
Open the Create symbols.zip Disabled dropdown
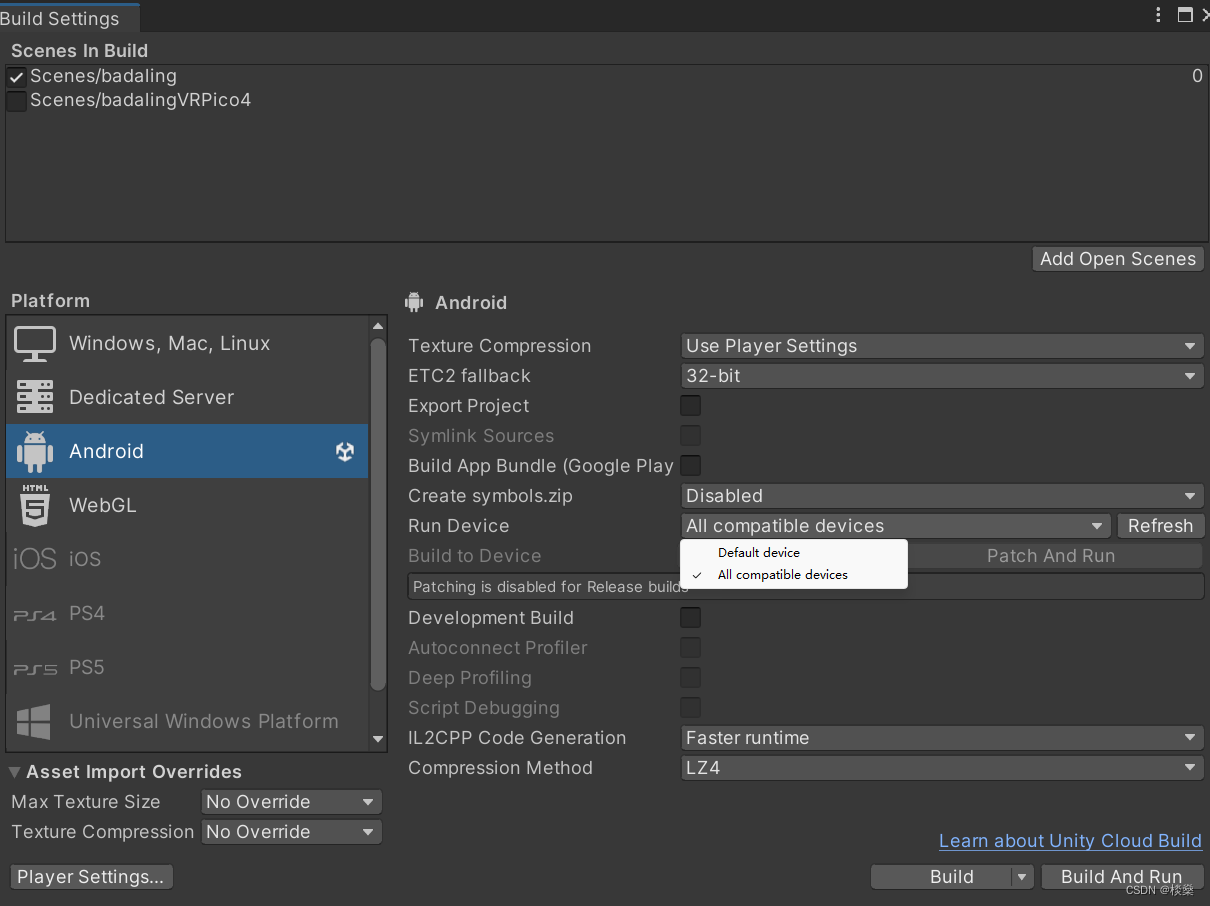click(x=942, y=496)
